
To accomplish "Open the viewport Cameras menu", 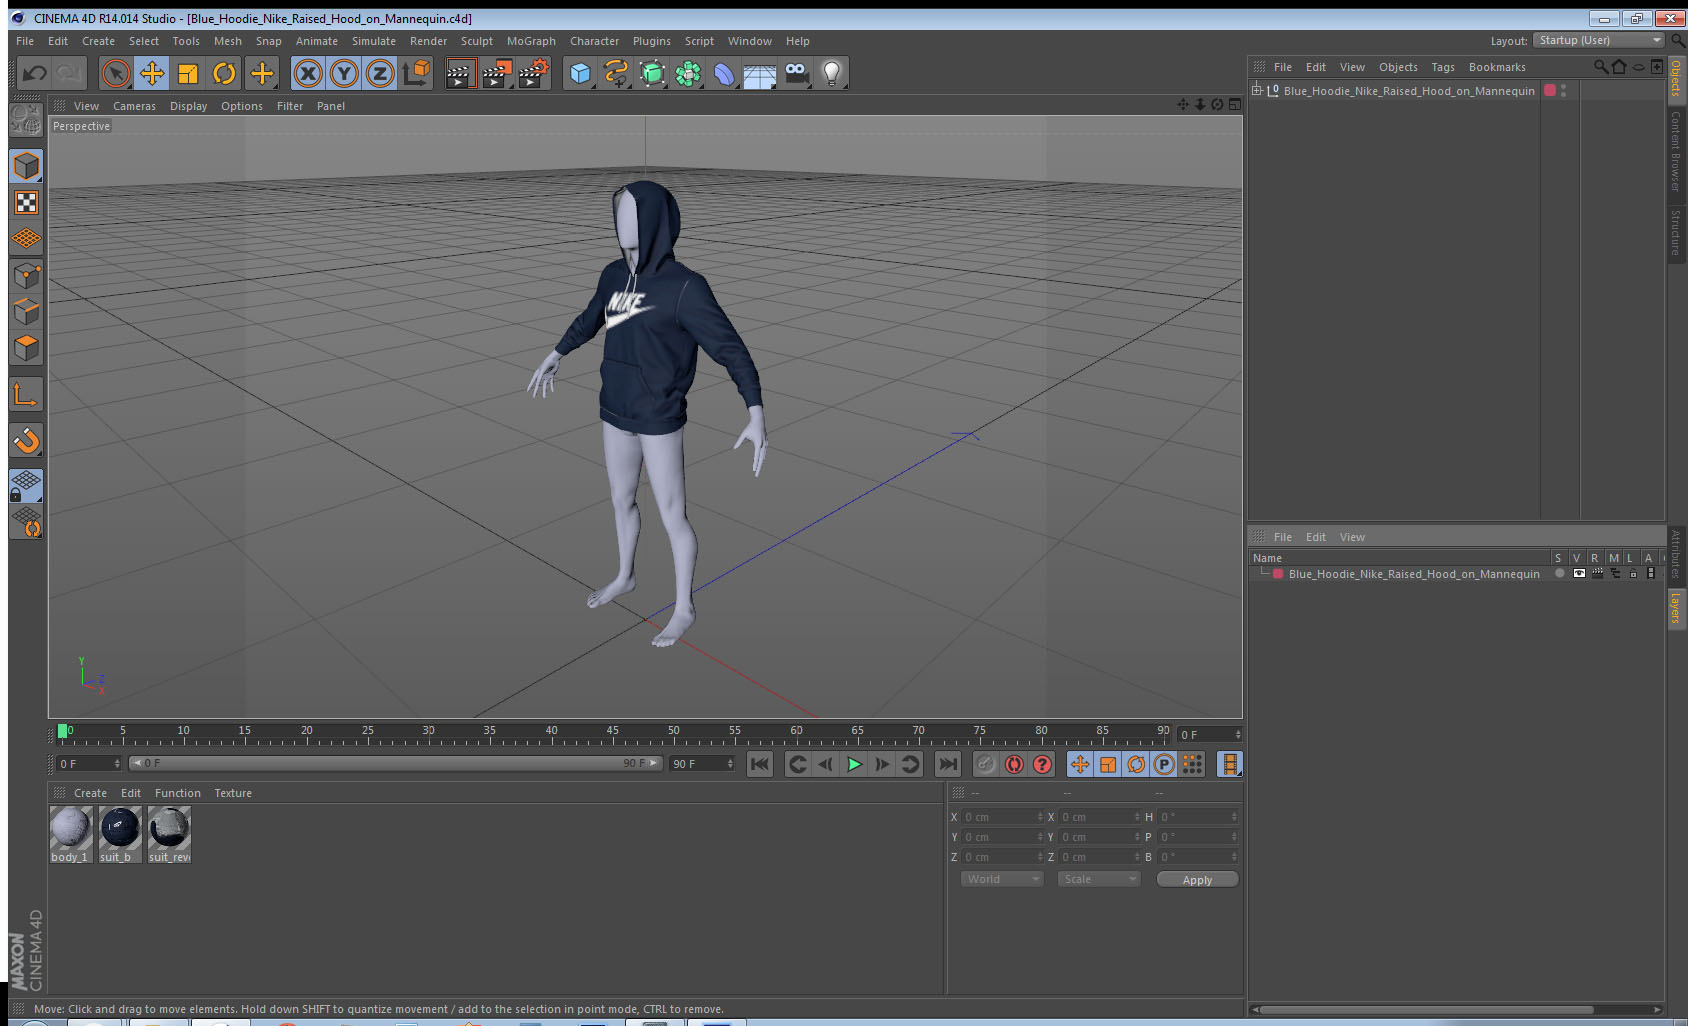I will click(x=134, y=106).
